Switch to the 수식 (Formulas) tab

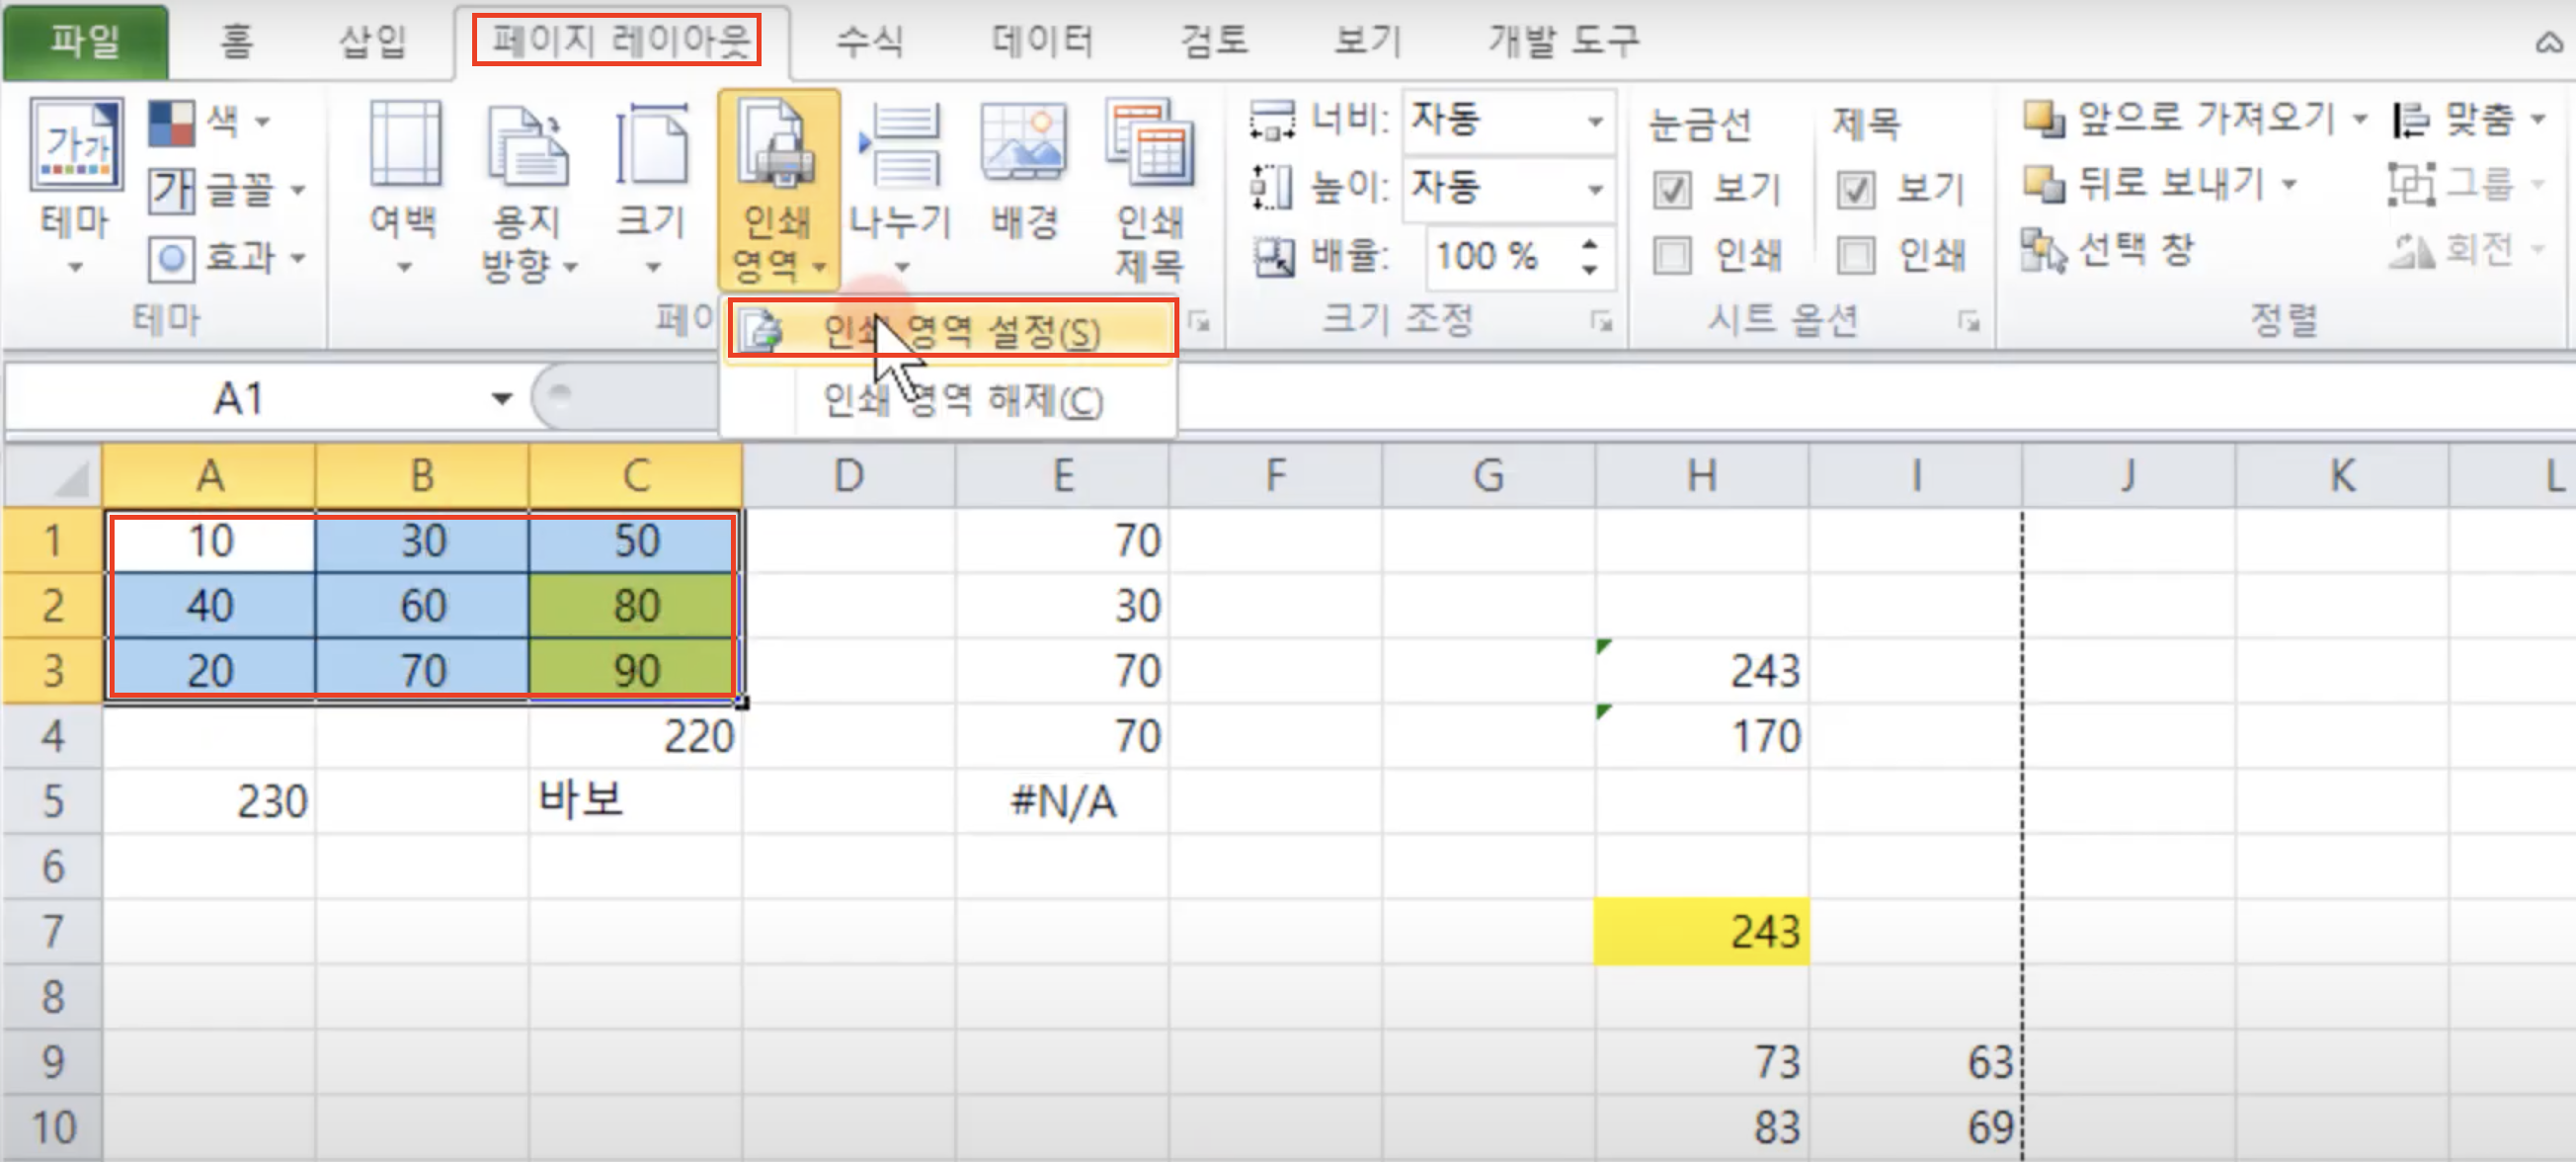869,41
